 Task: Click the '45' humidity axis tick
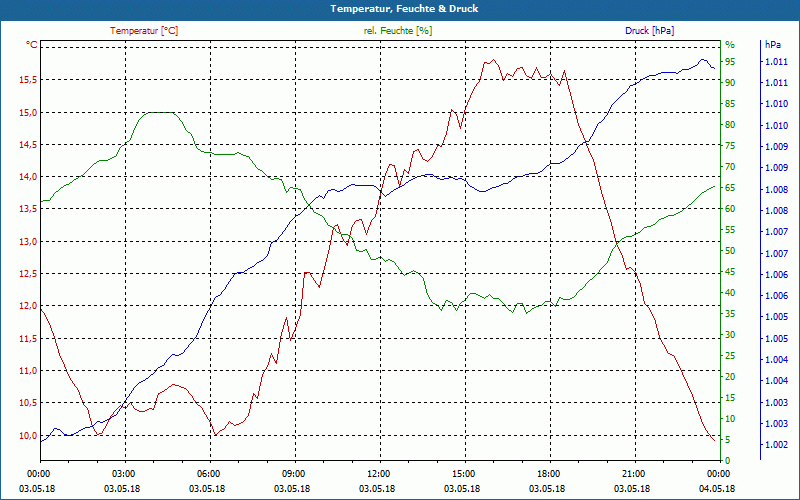coord(730,272)
